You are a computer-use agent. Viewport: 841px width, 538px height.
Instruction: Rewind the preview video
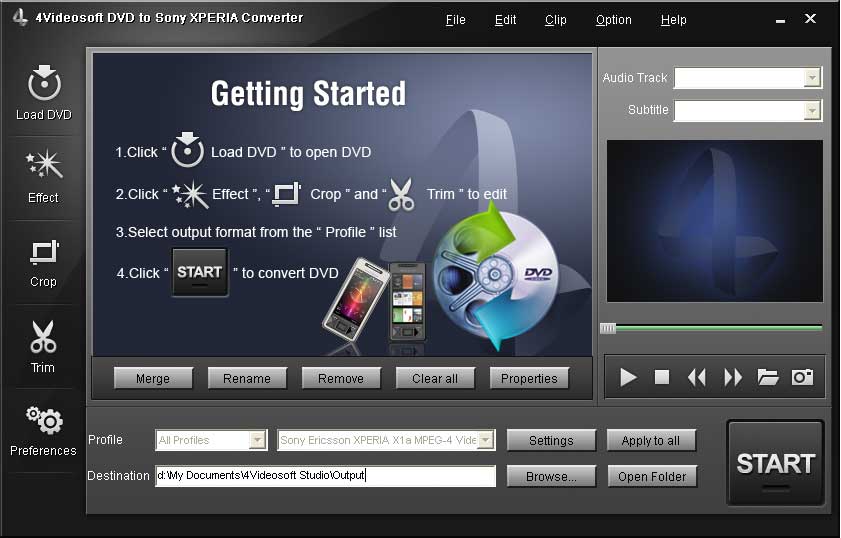click(697, 377)
